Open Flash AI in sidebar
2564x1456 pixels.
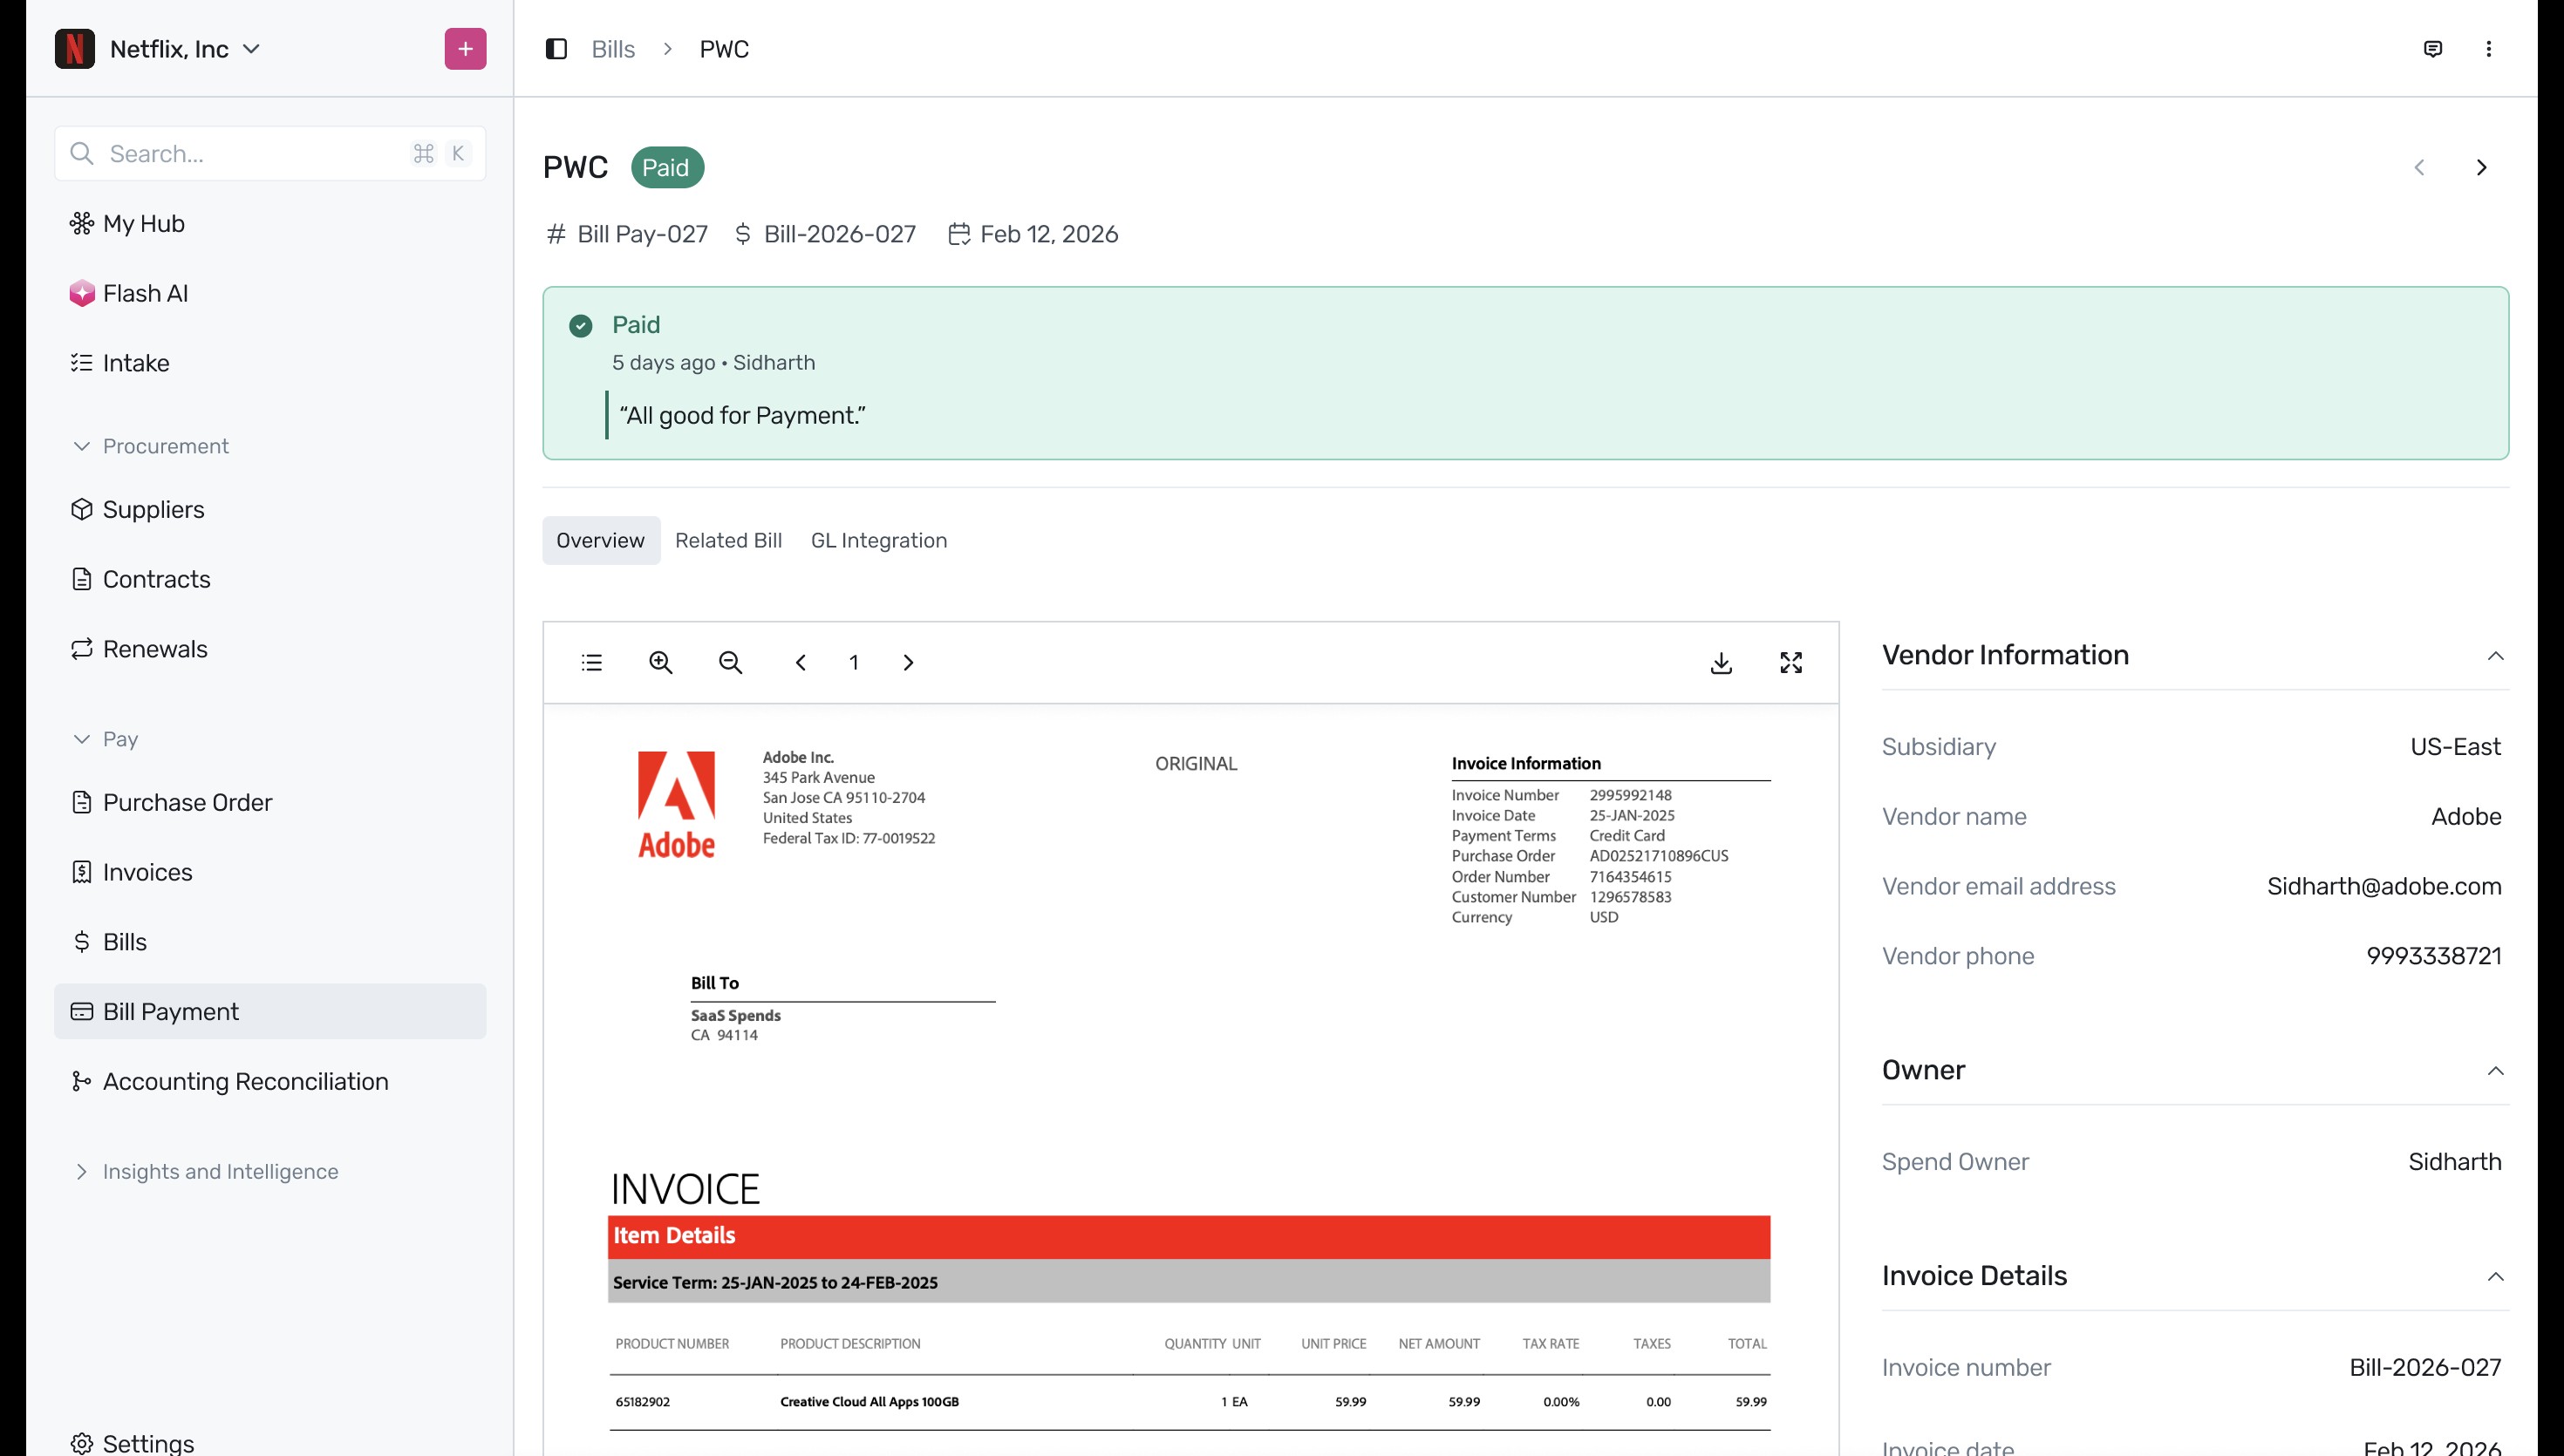tap(270, 293)
